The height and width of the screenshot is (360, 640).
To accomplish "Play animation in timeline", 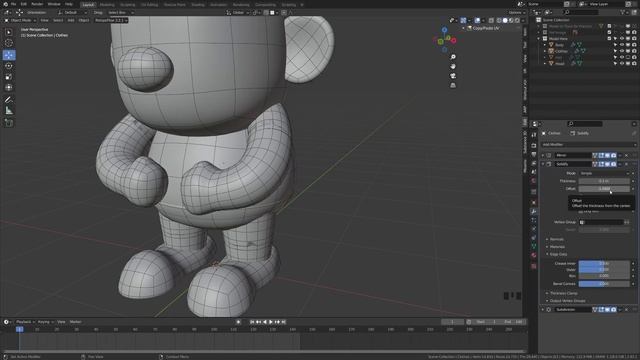I will pos(271,322).
